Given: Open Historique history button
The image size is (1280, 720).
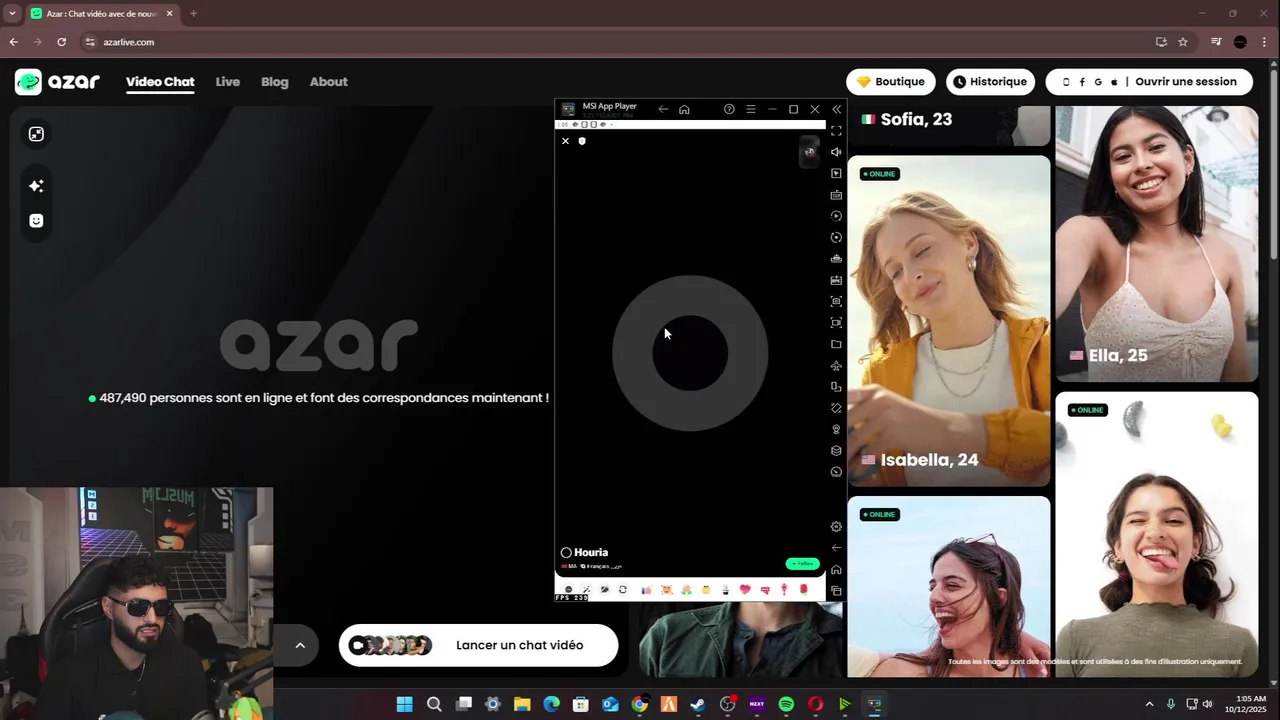Looking at the screenshot, I should pyautogui.click(x=990, y=82).
